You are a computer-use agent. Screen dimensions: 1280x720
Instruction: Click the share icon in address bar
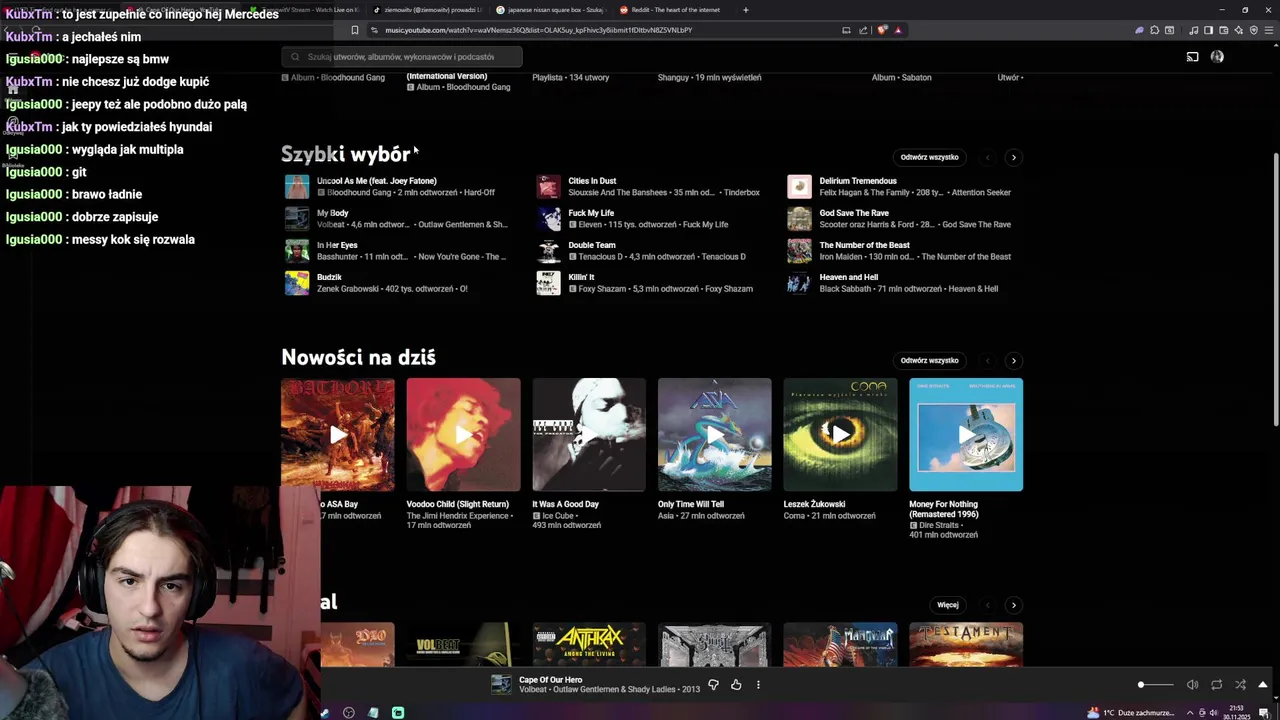pos(863,30)
